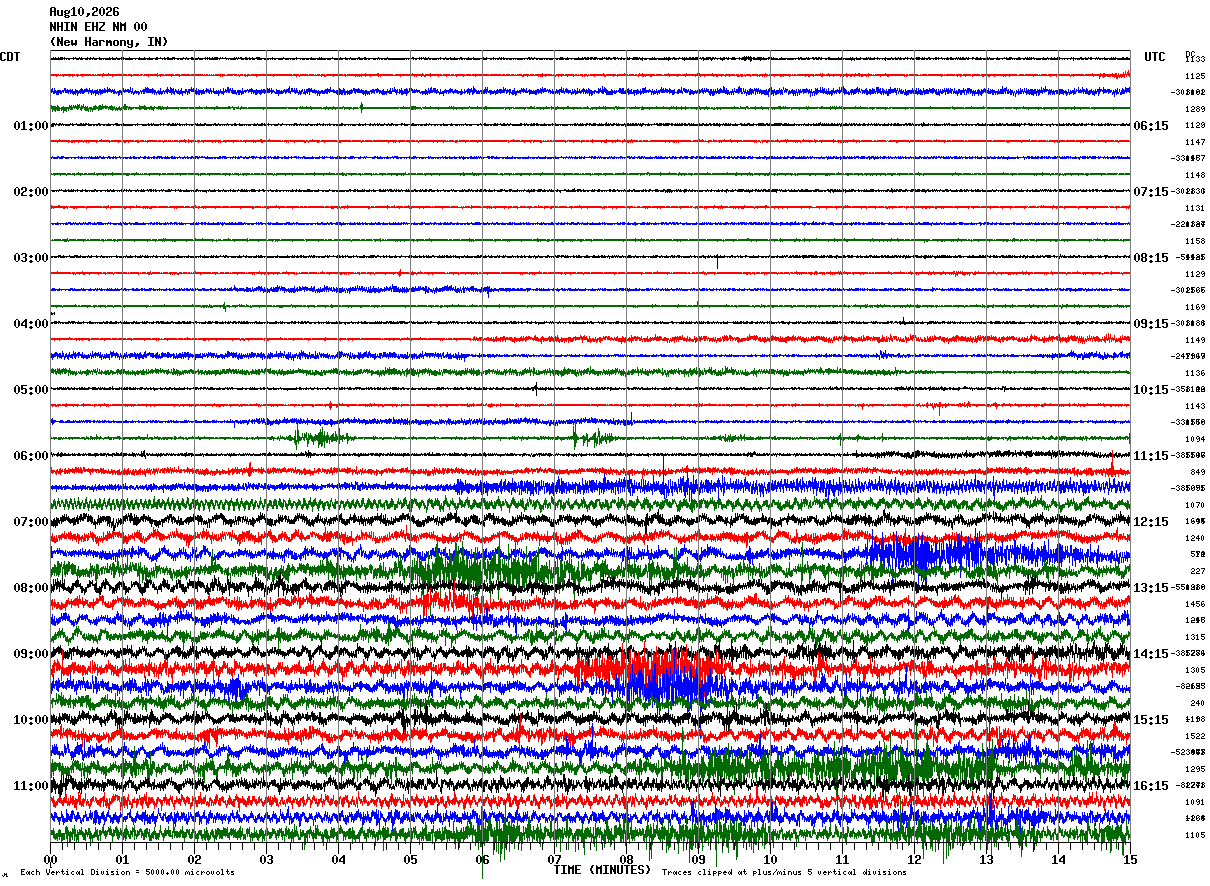The image size is (1210, 886).
Task: Click the 16:15 UTC time label
Action: click(x=1151, y=786)
